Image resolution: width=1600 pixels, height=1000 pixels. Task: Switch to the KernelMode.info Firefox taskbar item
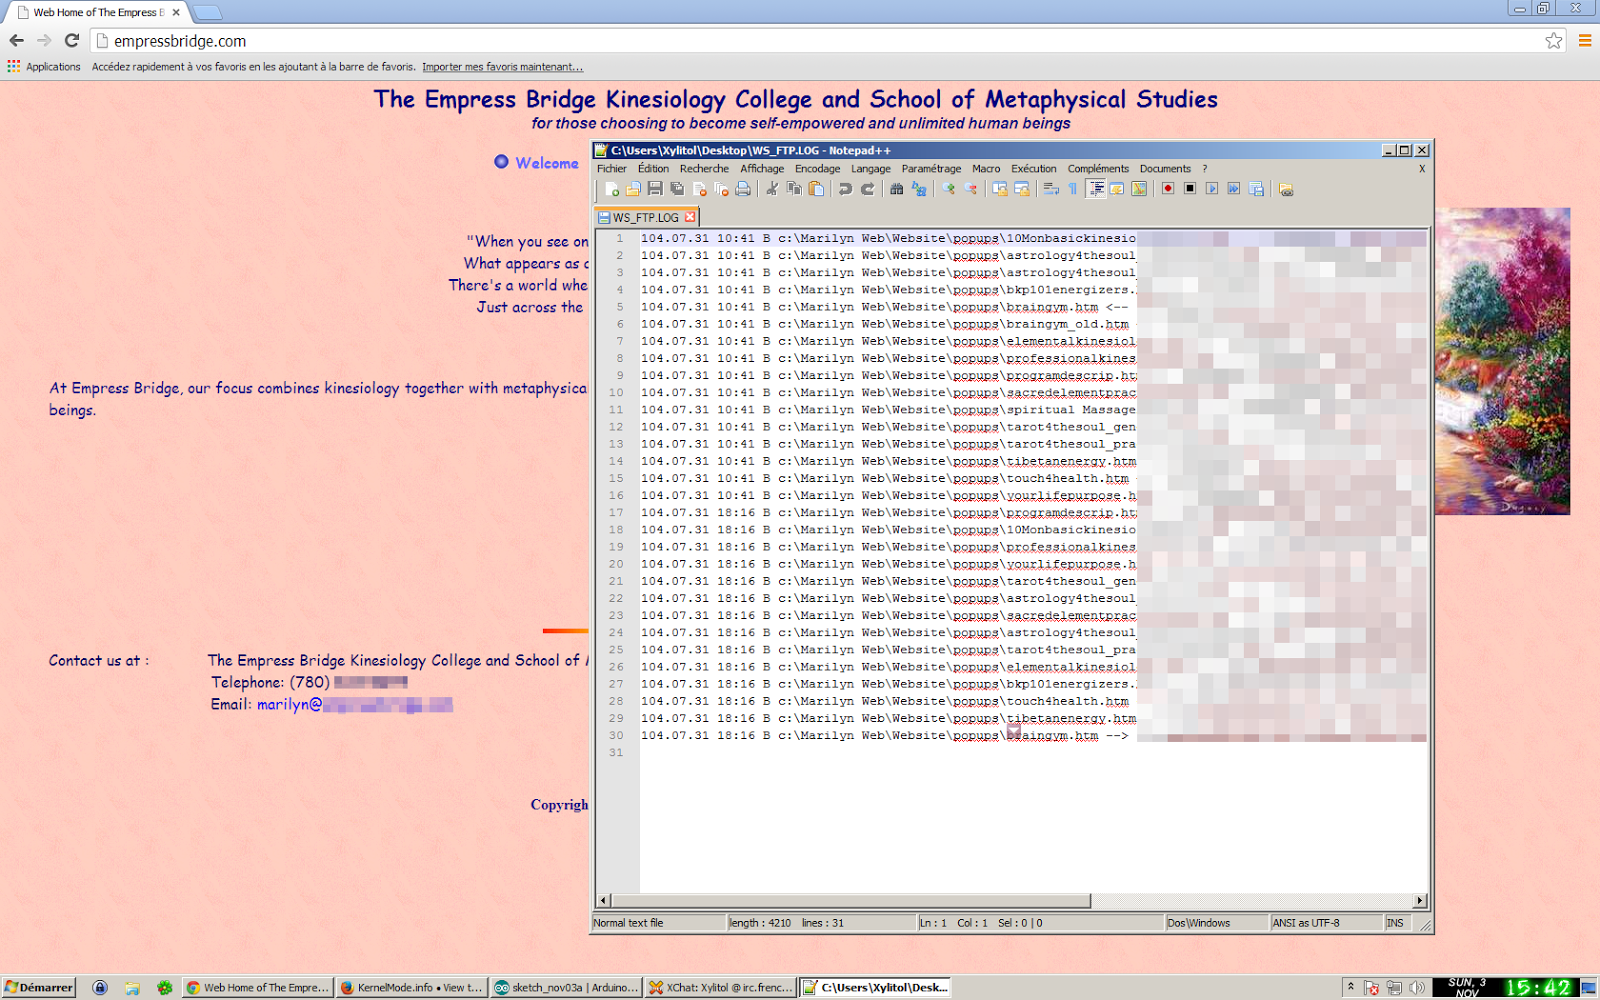pyautogui.click(x=411, y=987)
